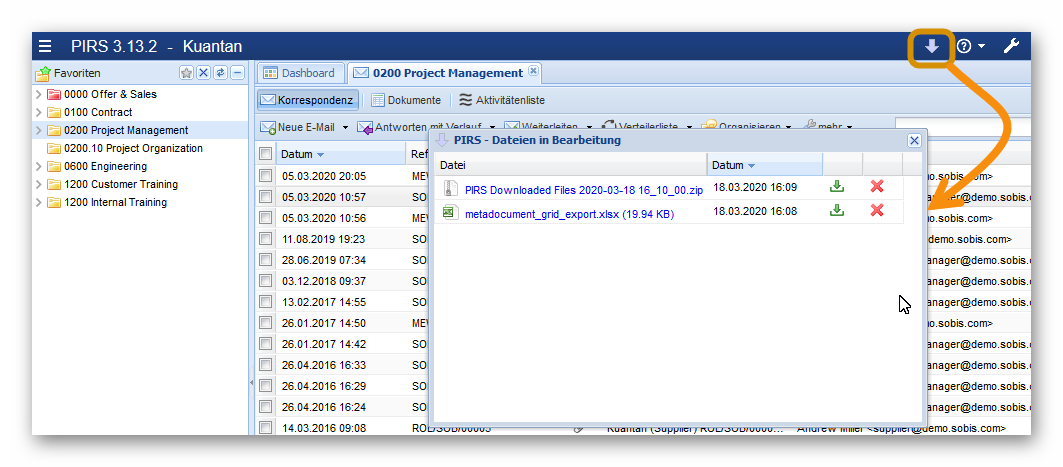Click the Neue E-Mail button
The height and width of the screenshot is (467, 1063).
[x=297, y=127]
